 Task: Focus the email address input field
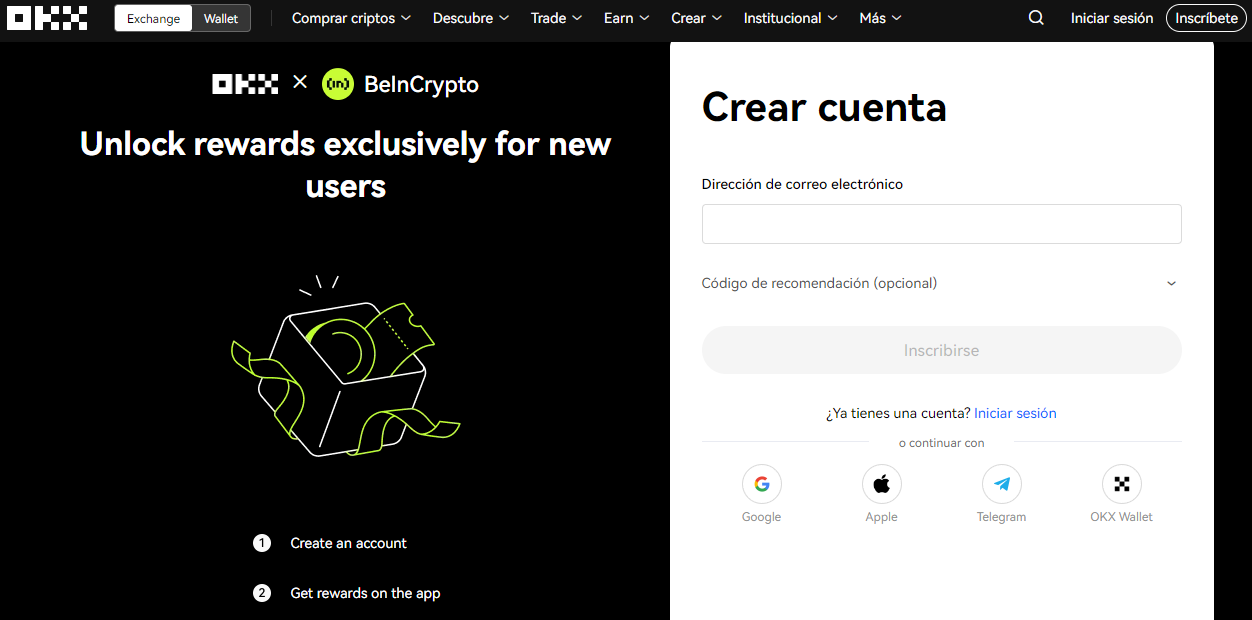942,224
